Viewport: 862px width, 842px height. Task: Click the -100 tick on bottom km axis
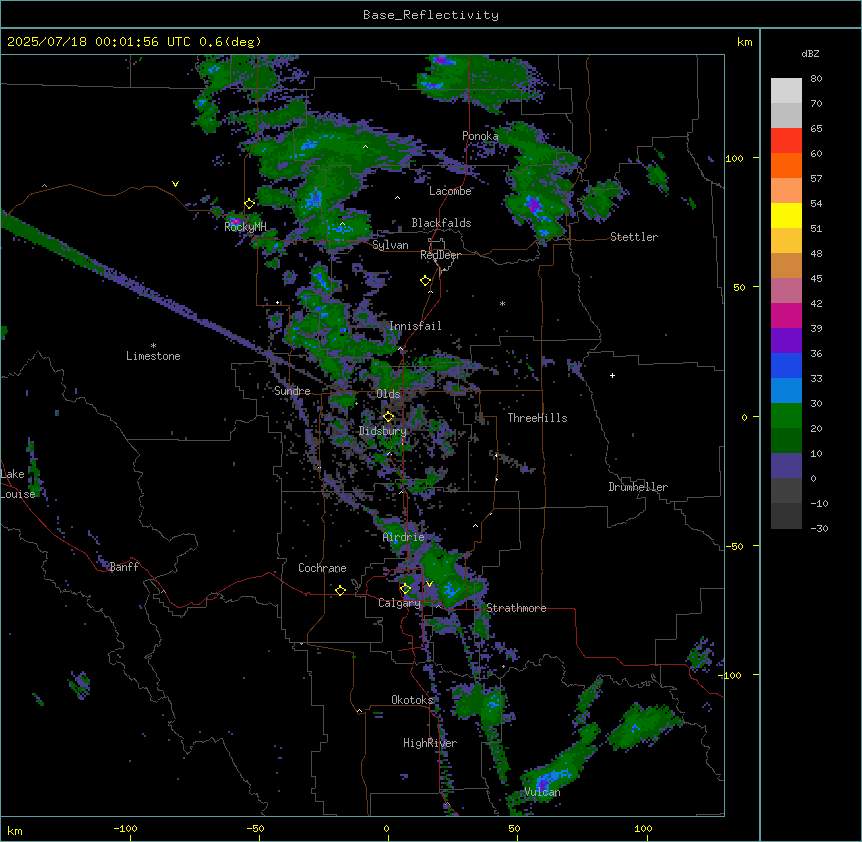tap(125, 828)
